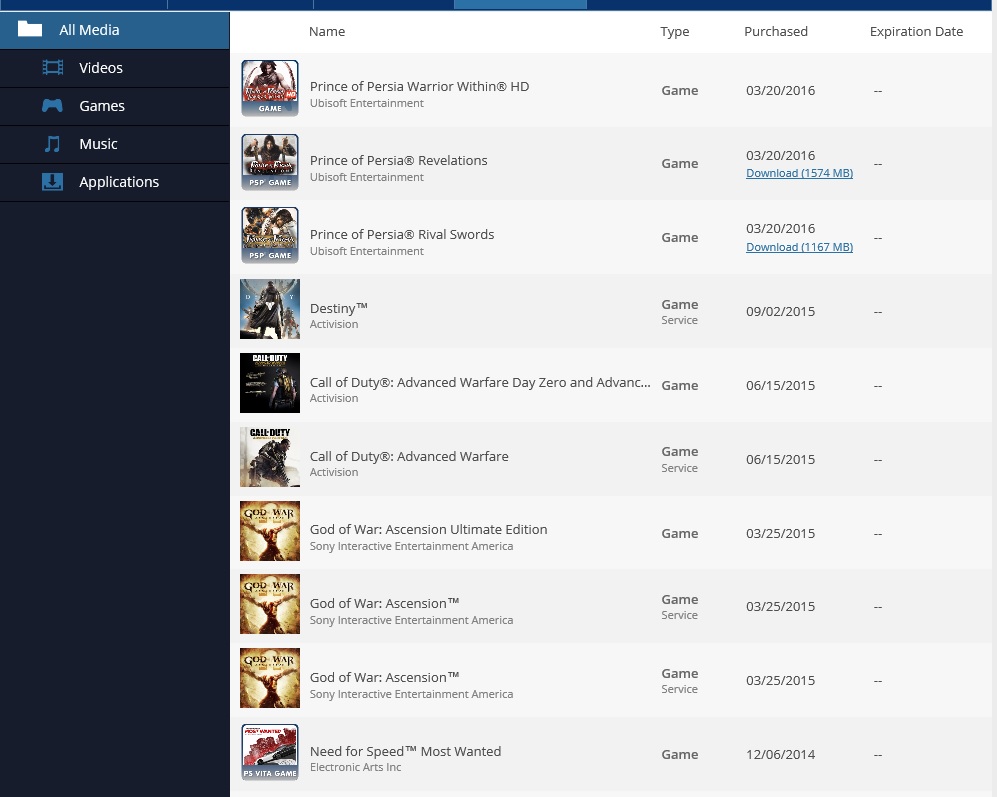The image size is (997, 797).
Task: Select the title "Destiny™"
Action: [x=338, y=308]
